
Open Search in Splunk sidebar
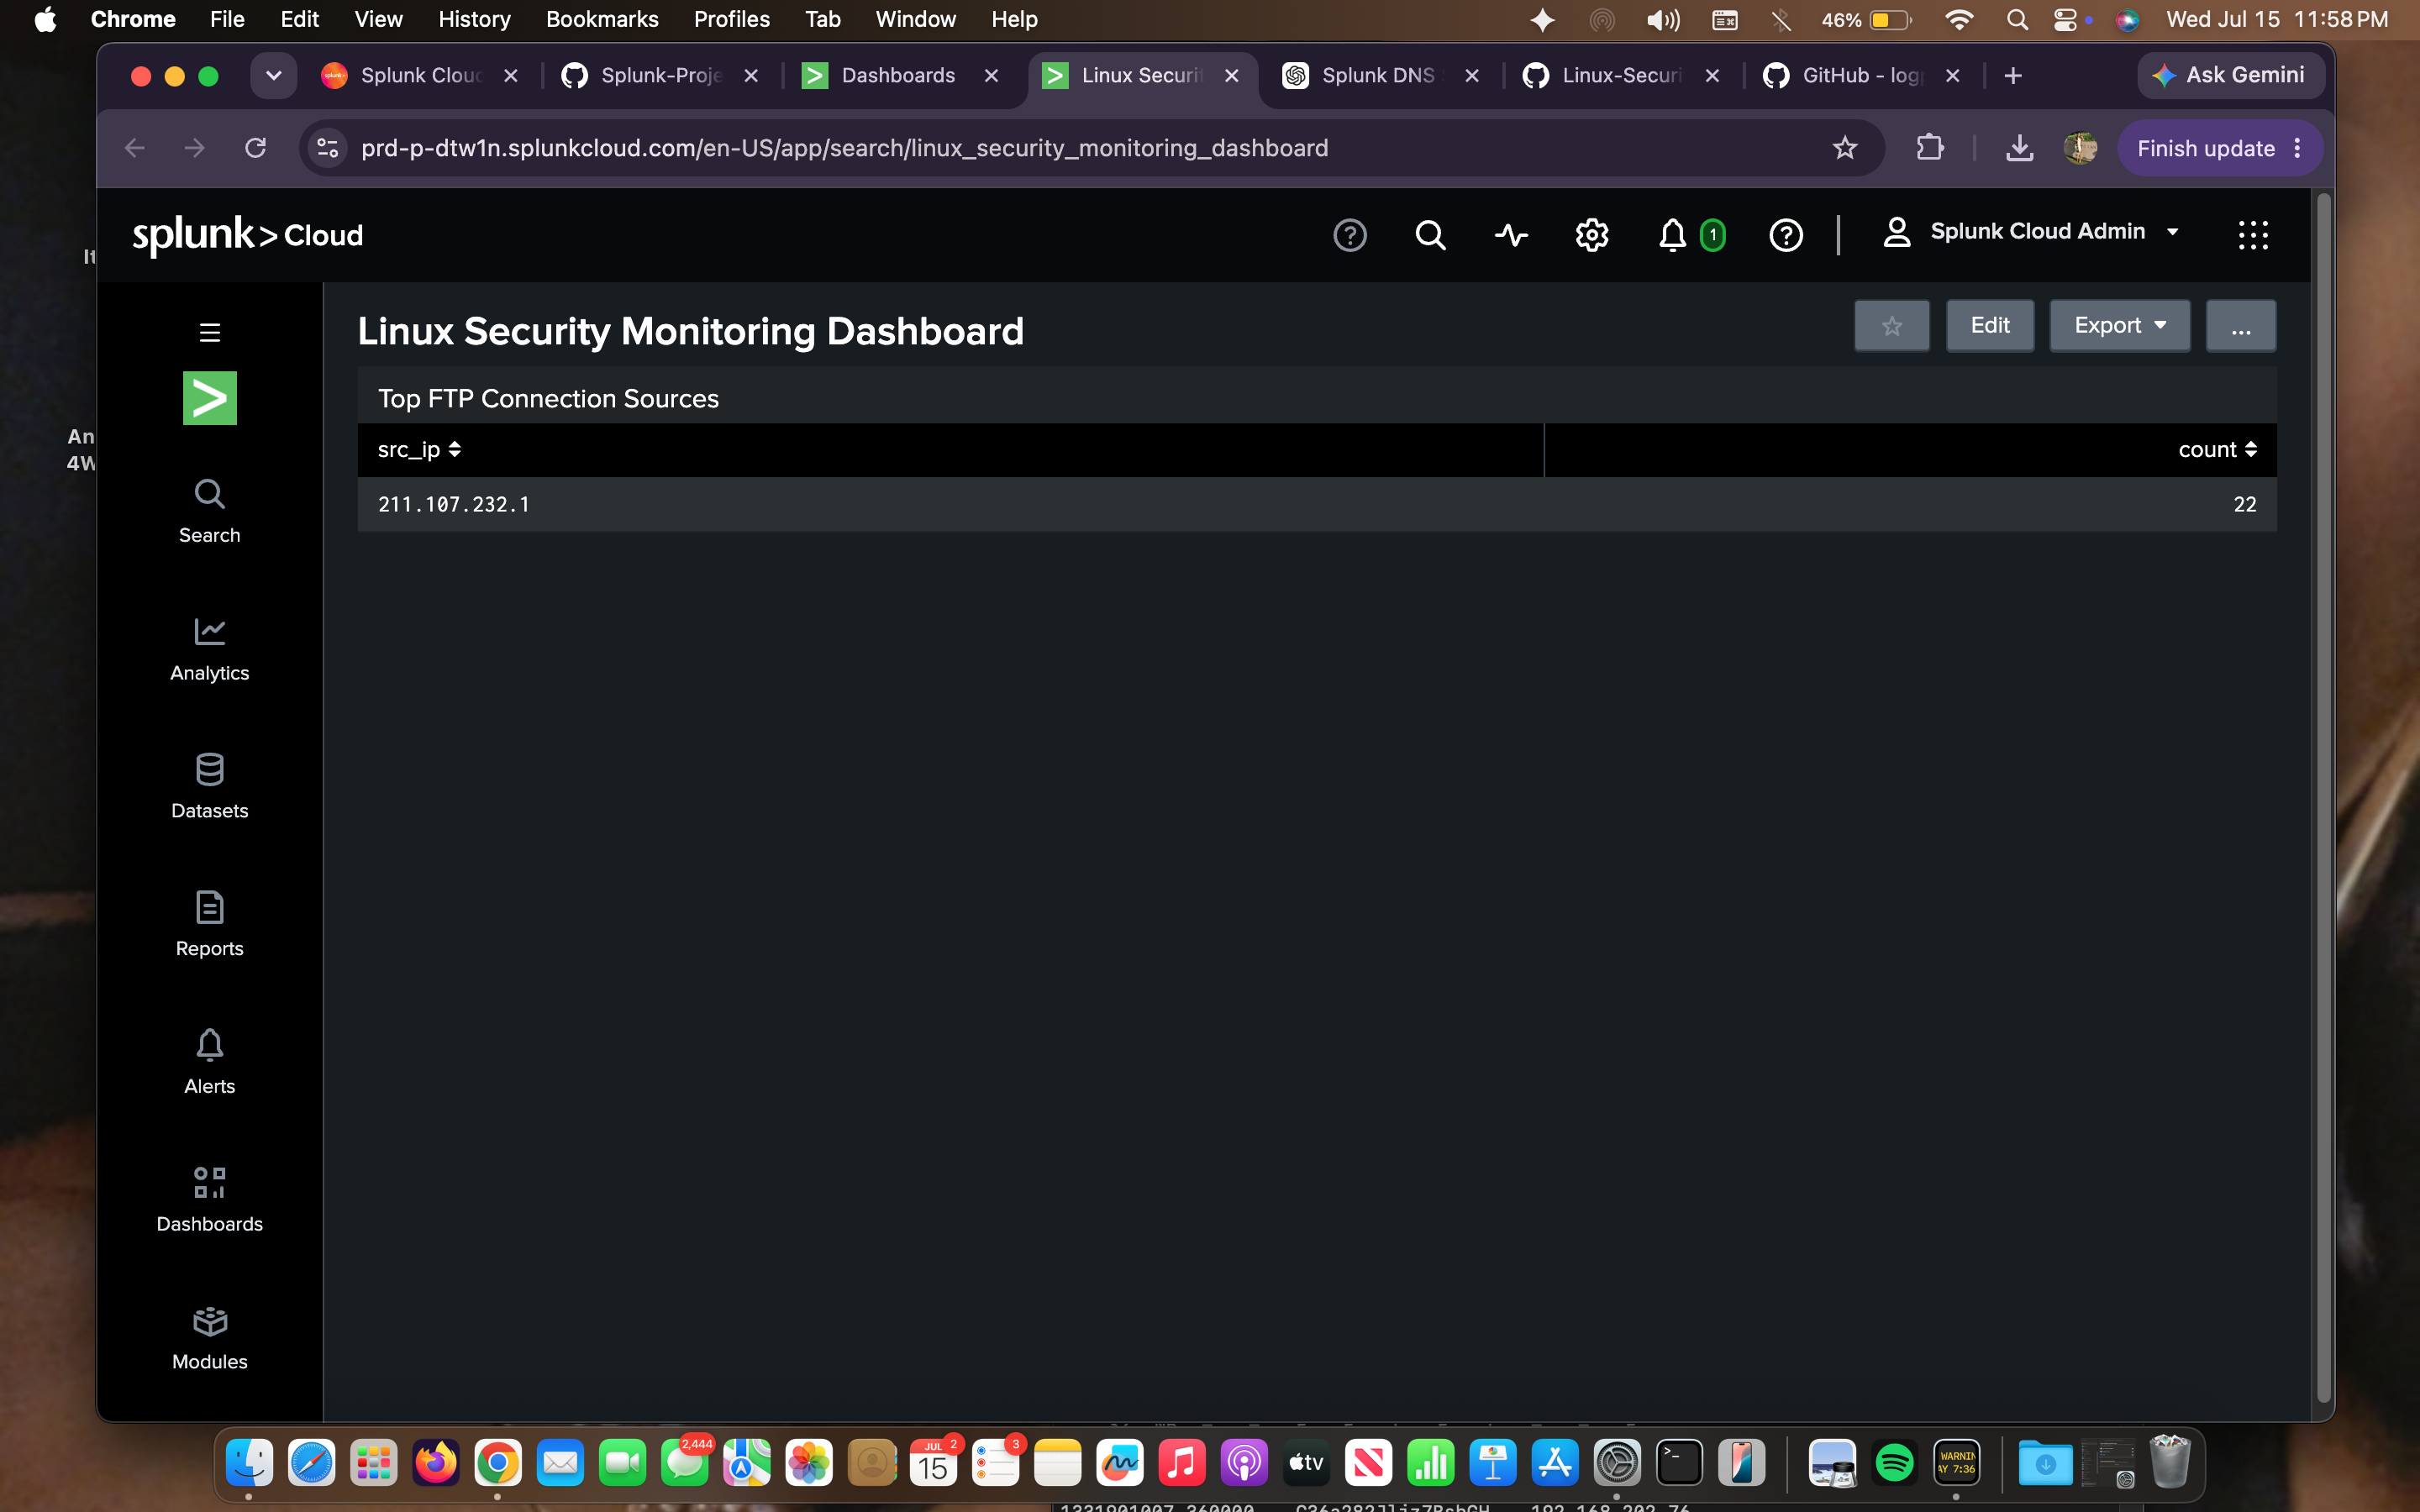point(209,511)
